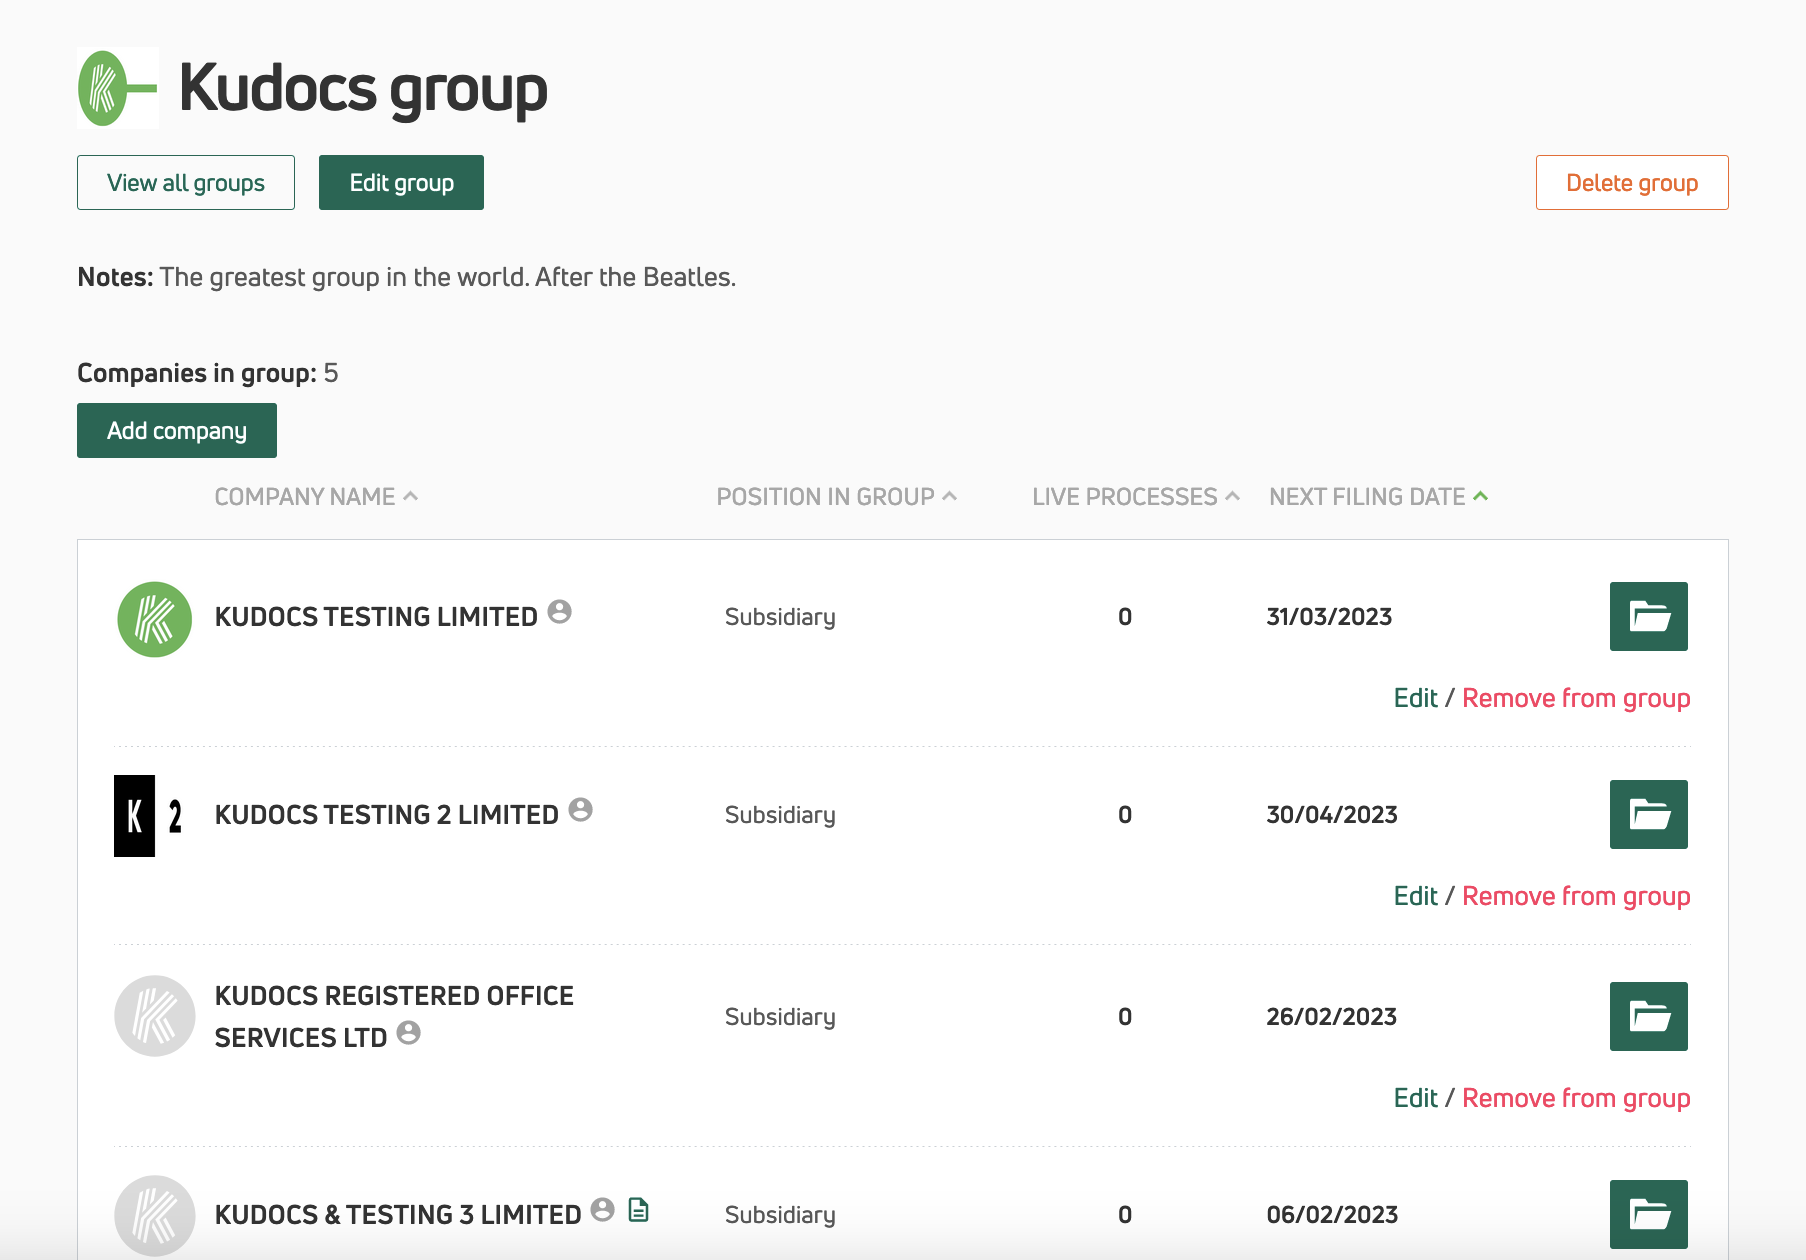The image size is (1806, 1260).
Task: Click Subsidiary position of KUDOCS TESTING 2 LIMITED
Action: pos(780,815)
